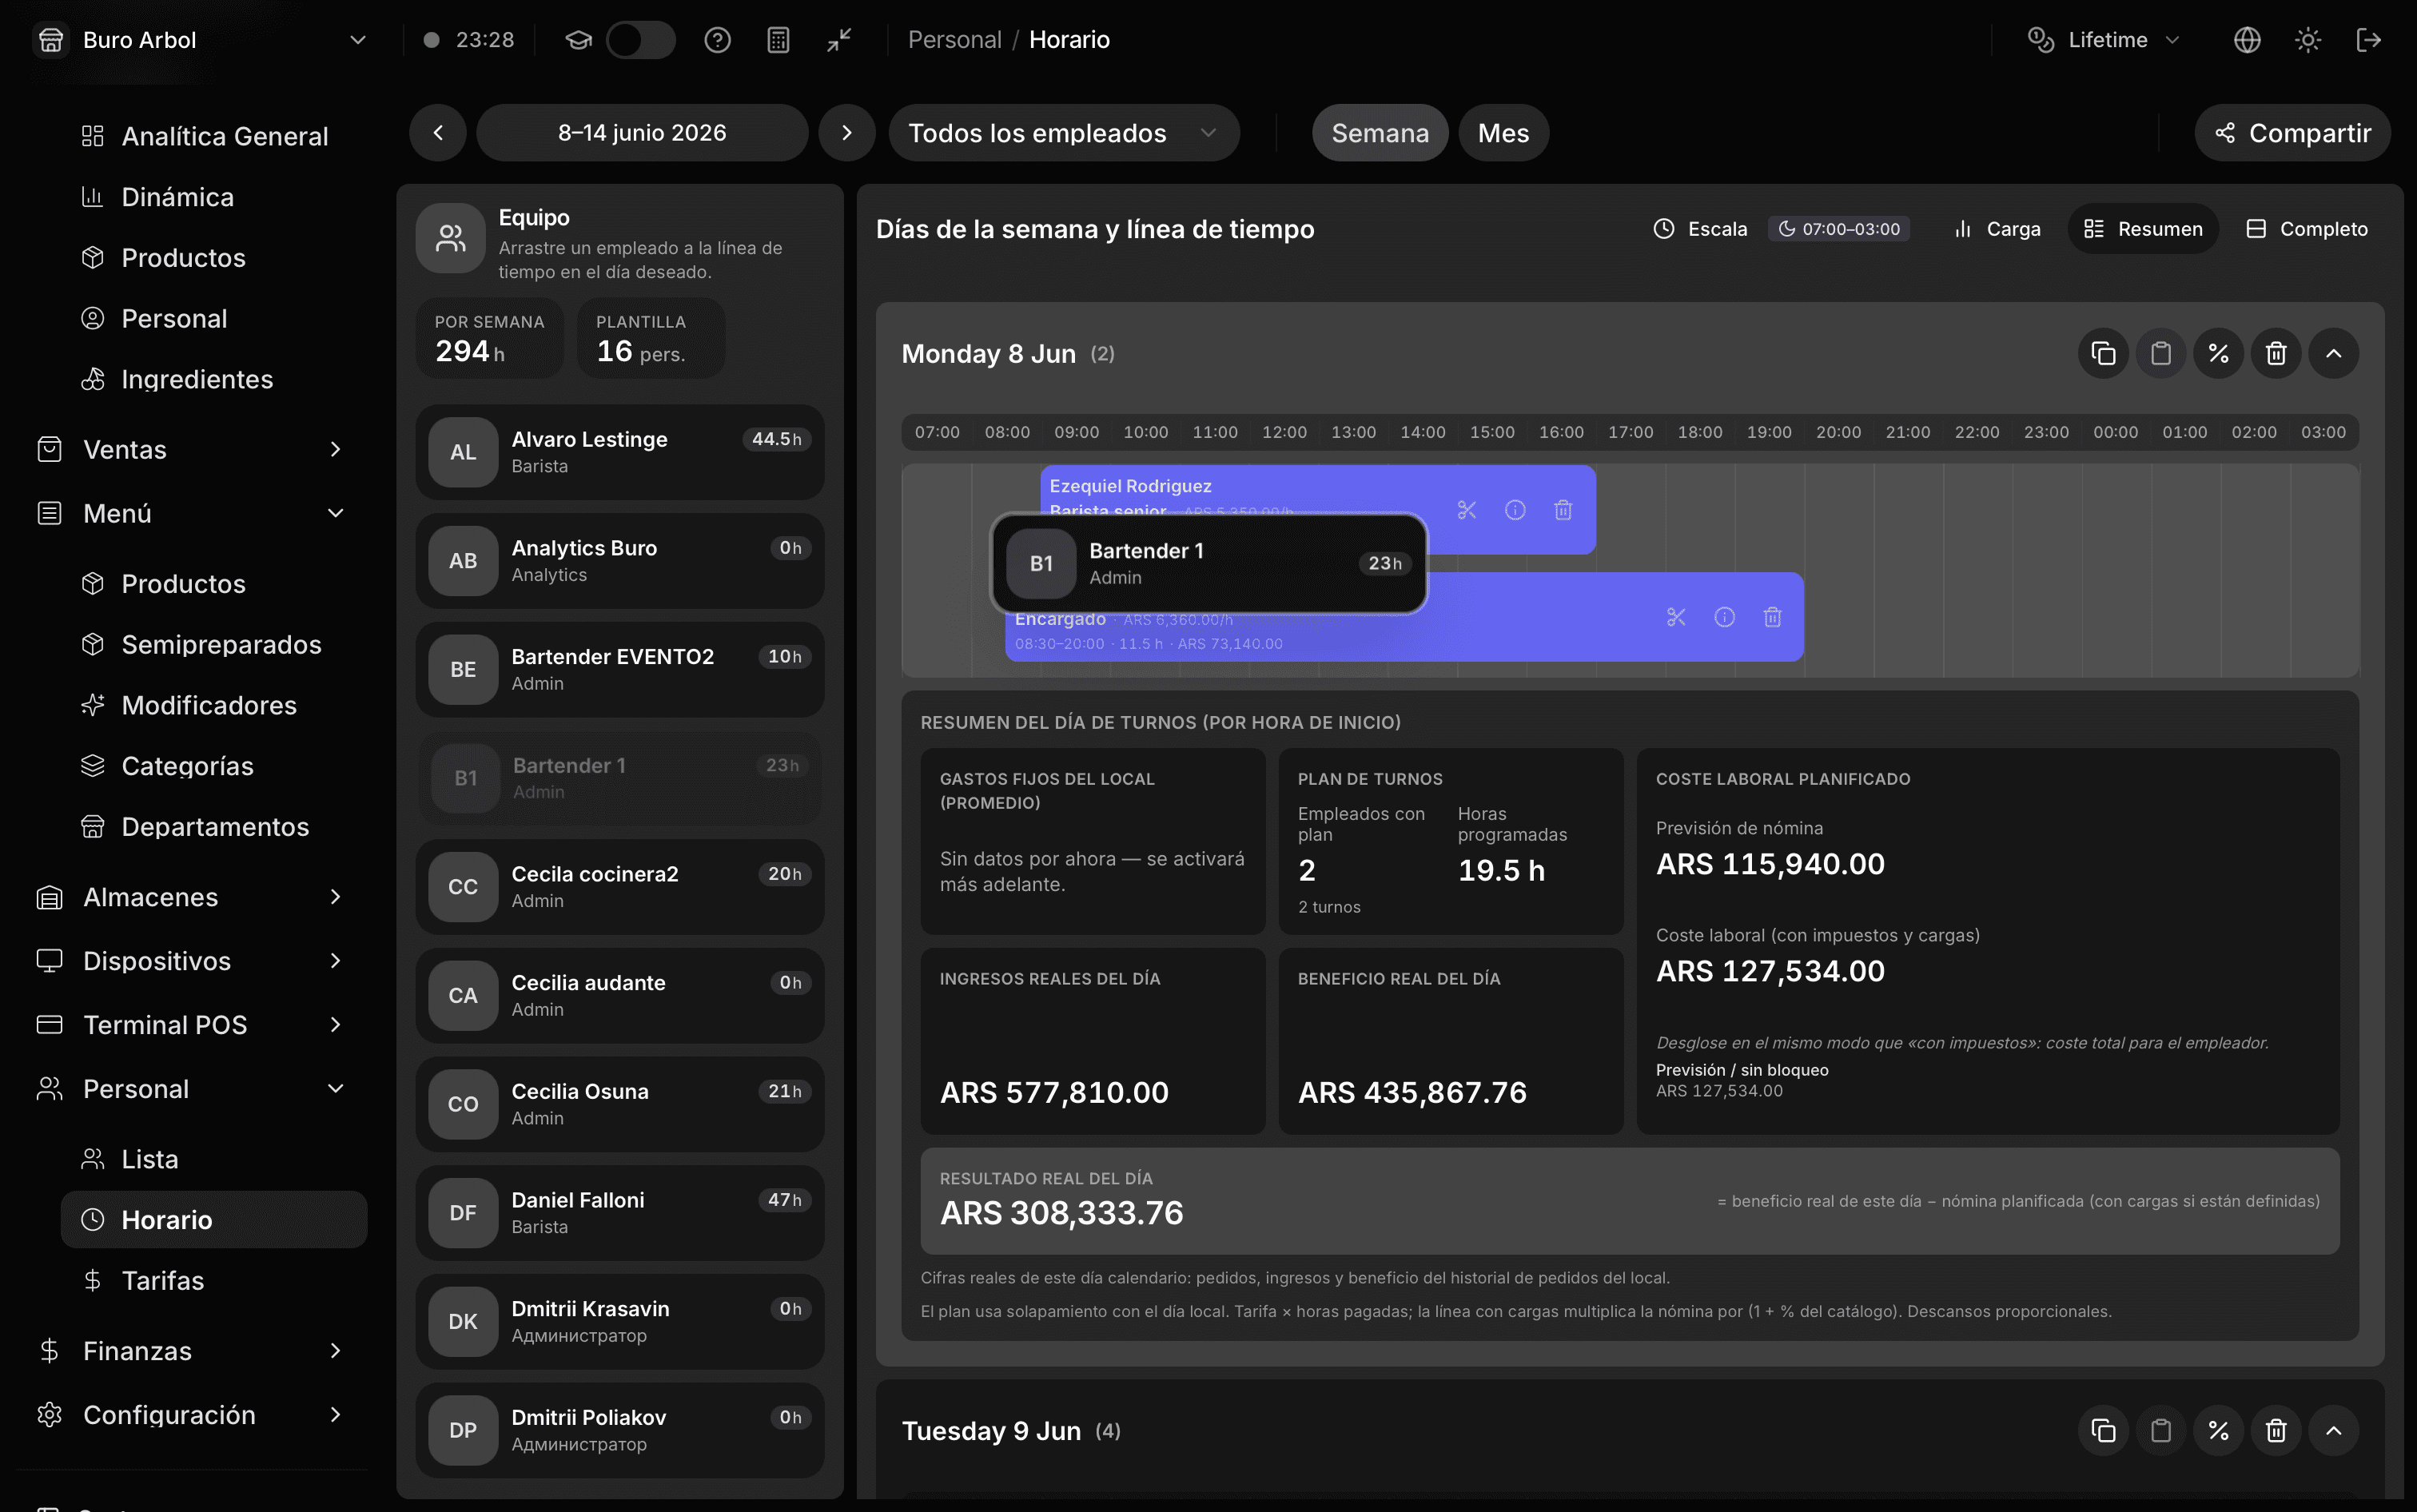Select Daniel Falloni employee card
The width and height of the screenshot is (2417, 1512).
coord(620,1213)
